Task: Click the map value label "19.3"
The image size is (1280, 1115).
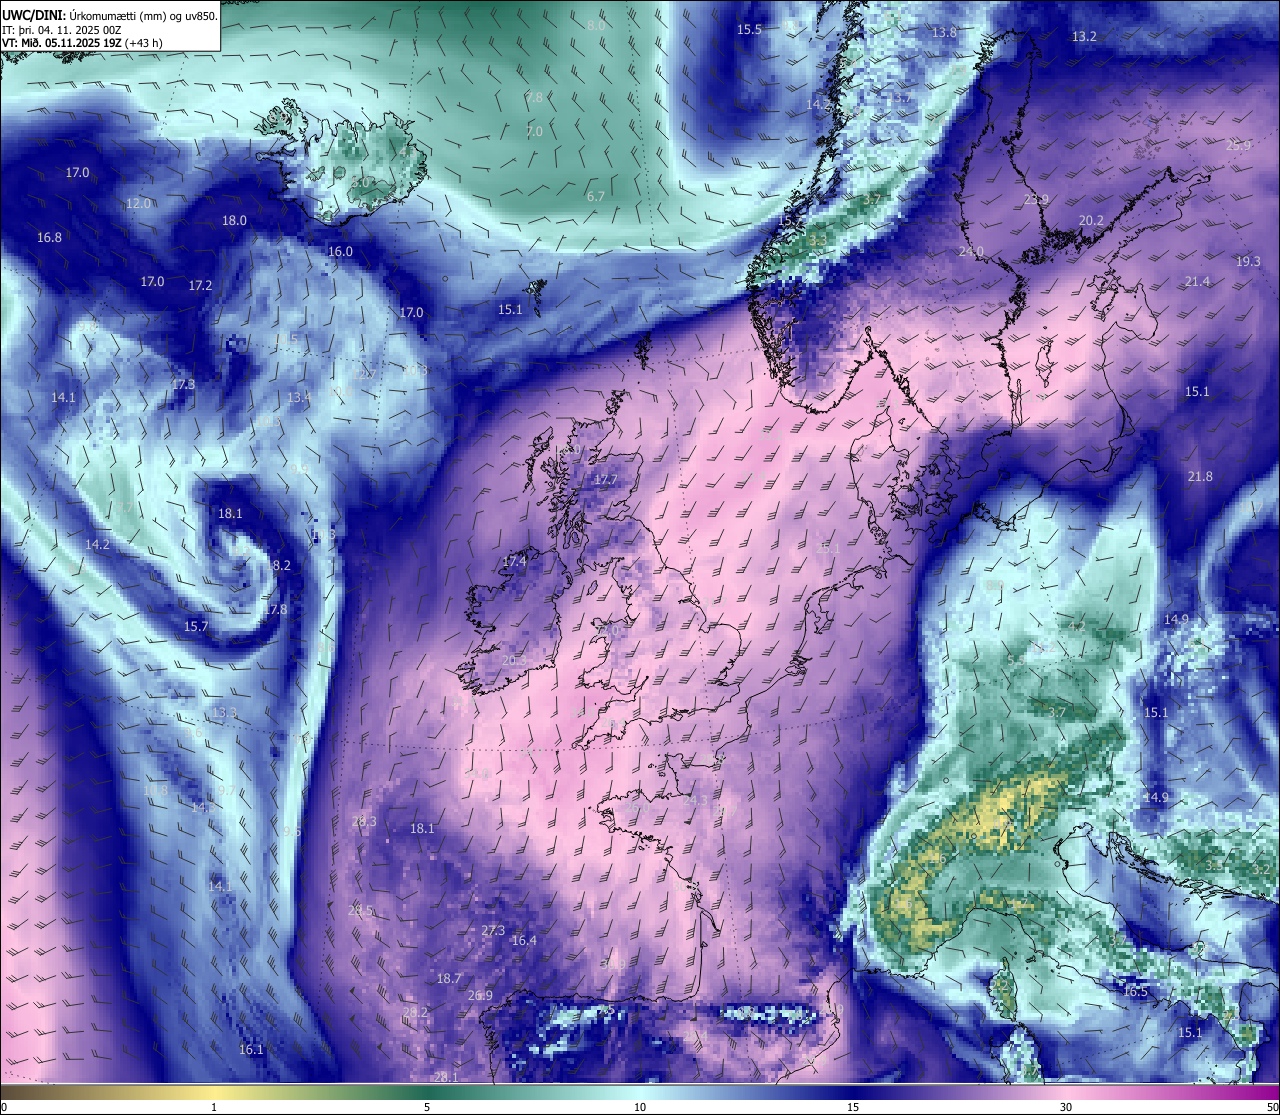Action: tap(1248, 262)
